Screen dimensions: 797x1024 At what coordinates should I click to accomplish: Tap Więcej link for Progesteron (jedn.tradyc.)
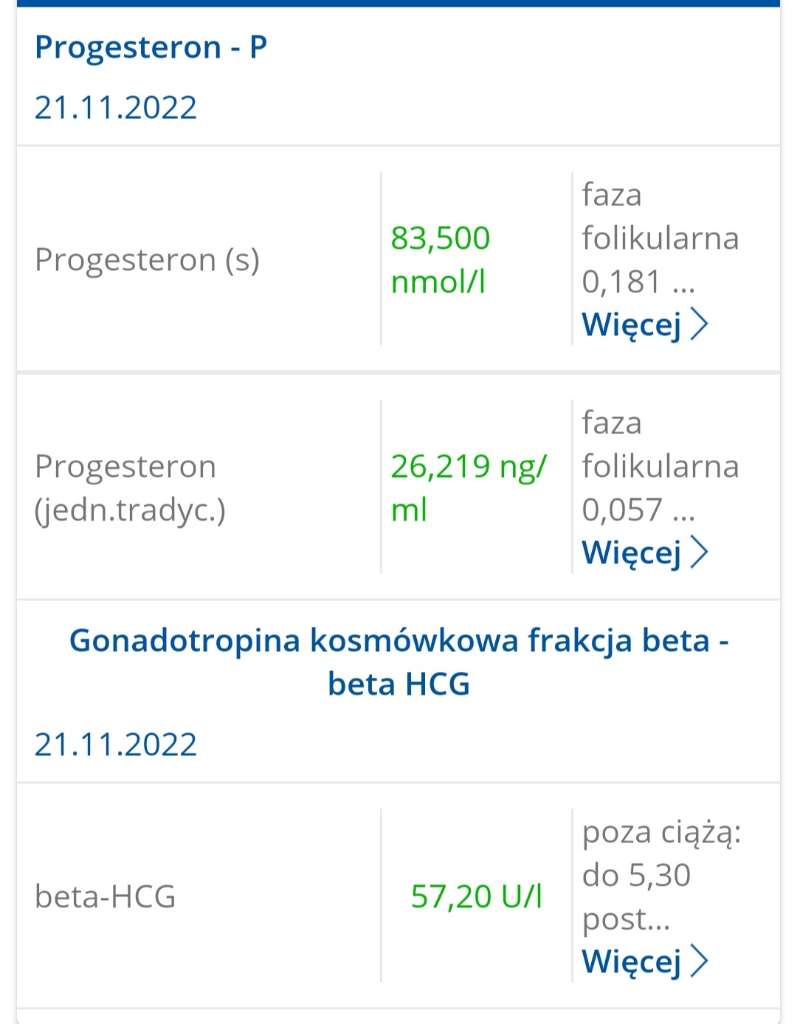pyautogui.click(x=631, y=552)
